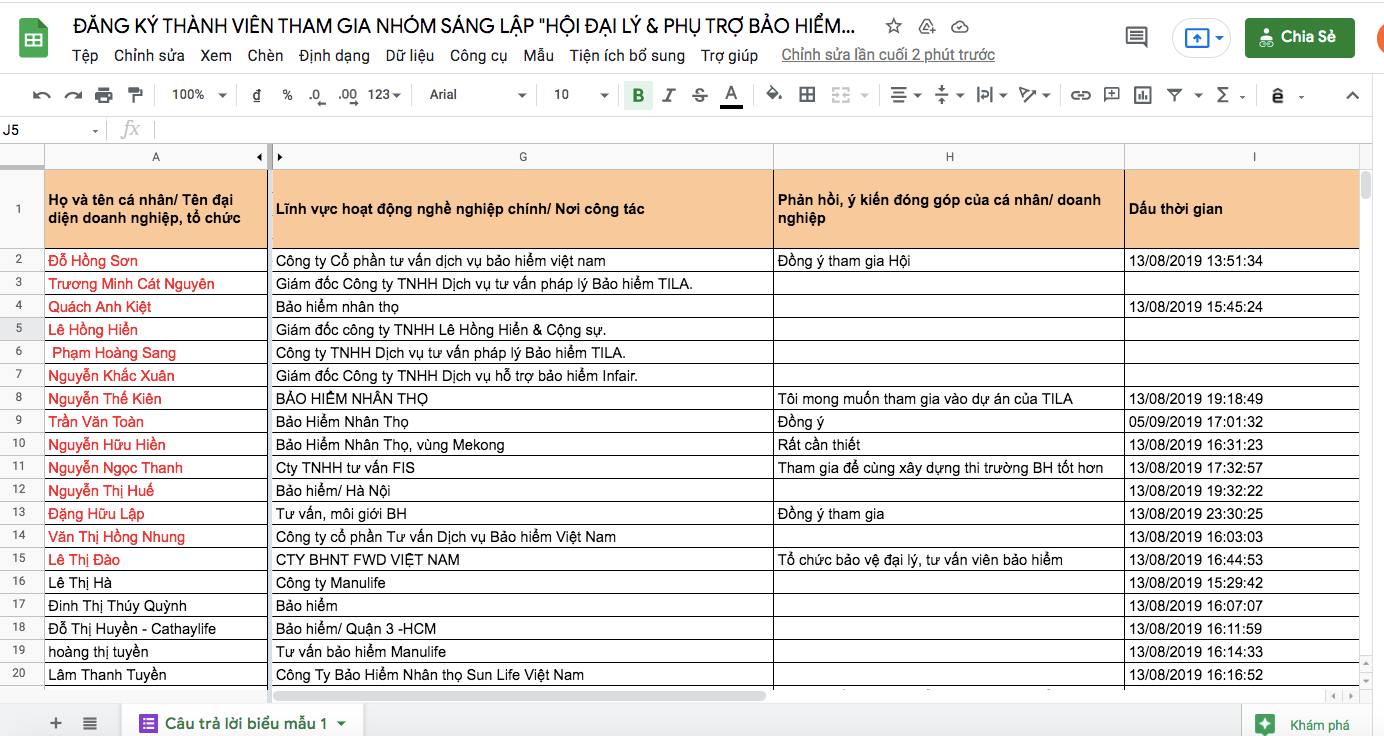Open the Tệp menu
Screen dimensions: 1384x736
point(85,55)
